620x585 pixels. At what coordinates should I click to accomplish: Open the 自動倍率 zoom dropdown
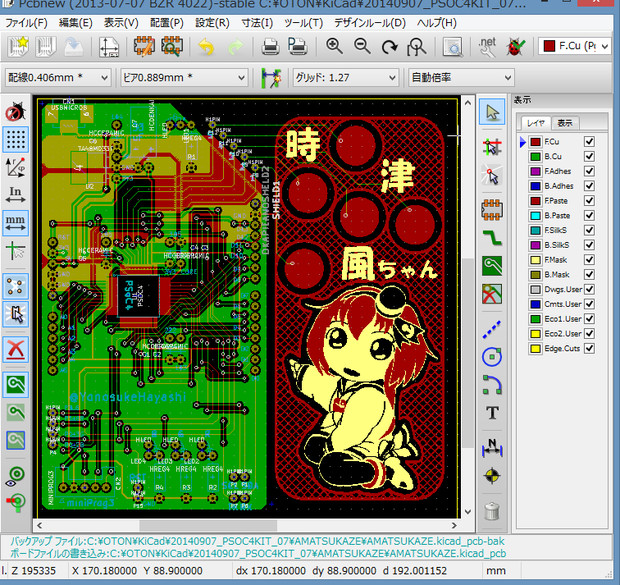[461, 78]
